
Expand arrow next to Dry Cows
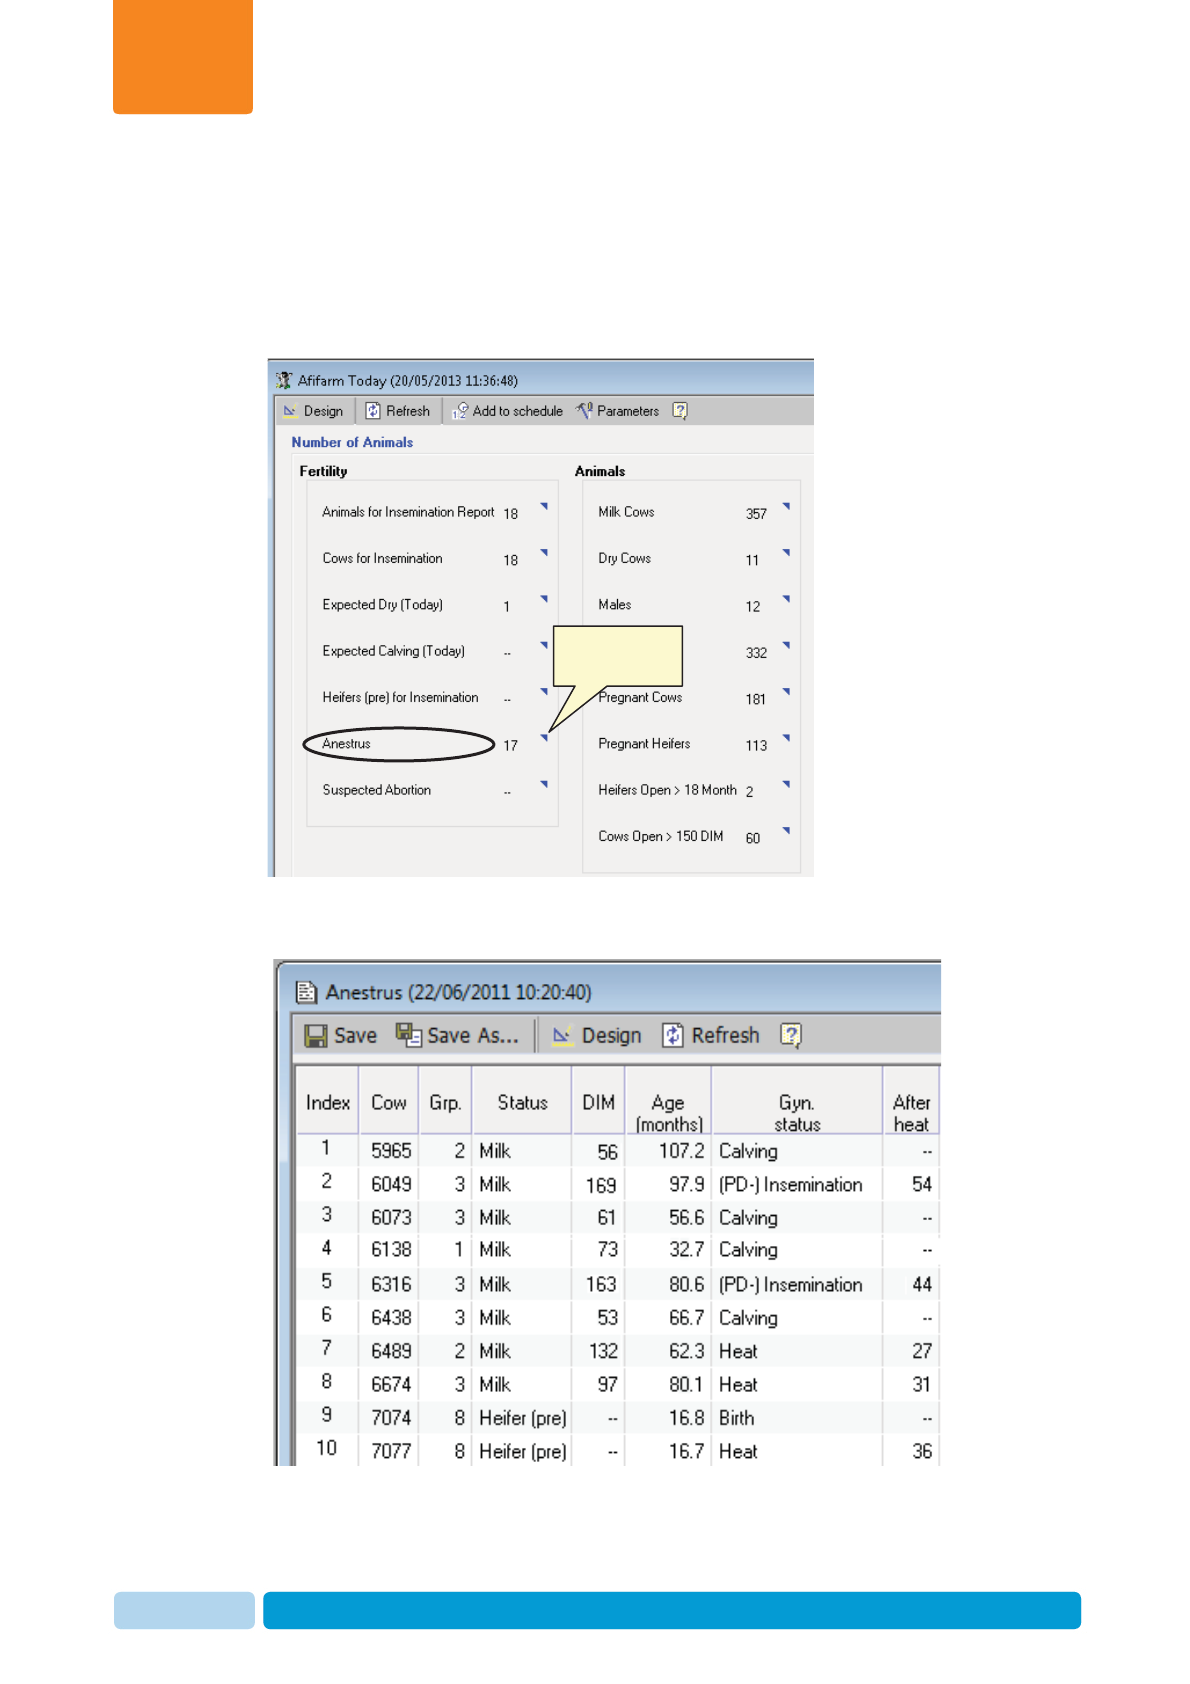pos(786,552)
